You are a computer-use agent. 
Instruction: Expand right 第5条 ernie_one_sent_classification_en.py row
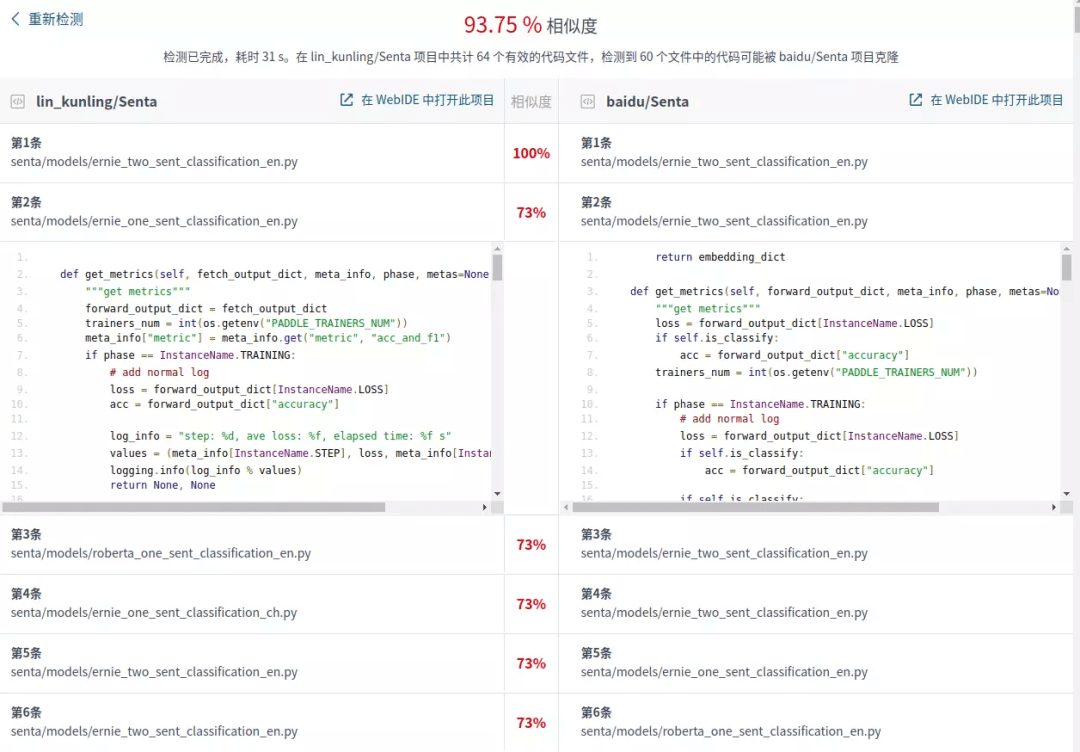816,662
